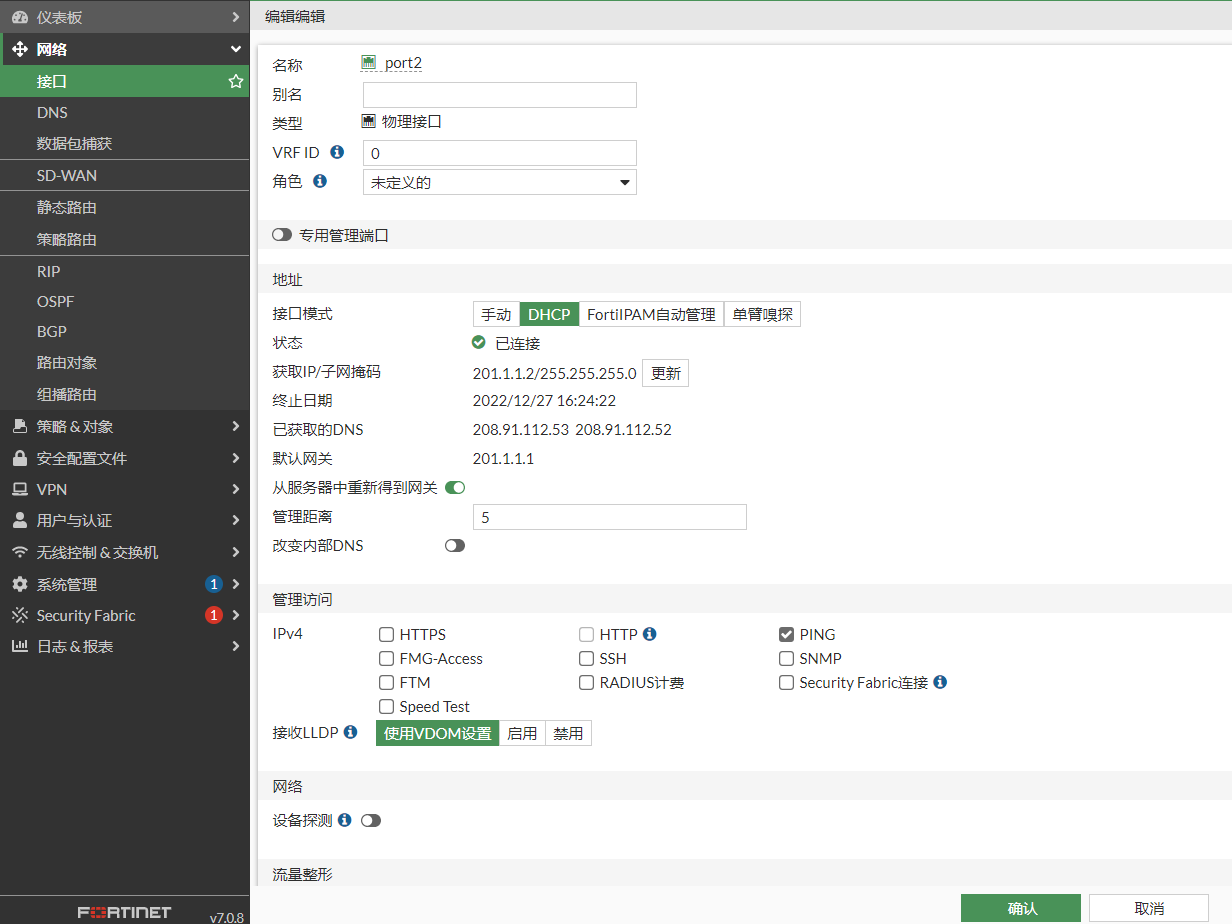The height and width of the screenshot is (924, 1232).
Task: Expand the VPN sidebar section
Action: coord(124,489)
